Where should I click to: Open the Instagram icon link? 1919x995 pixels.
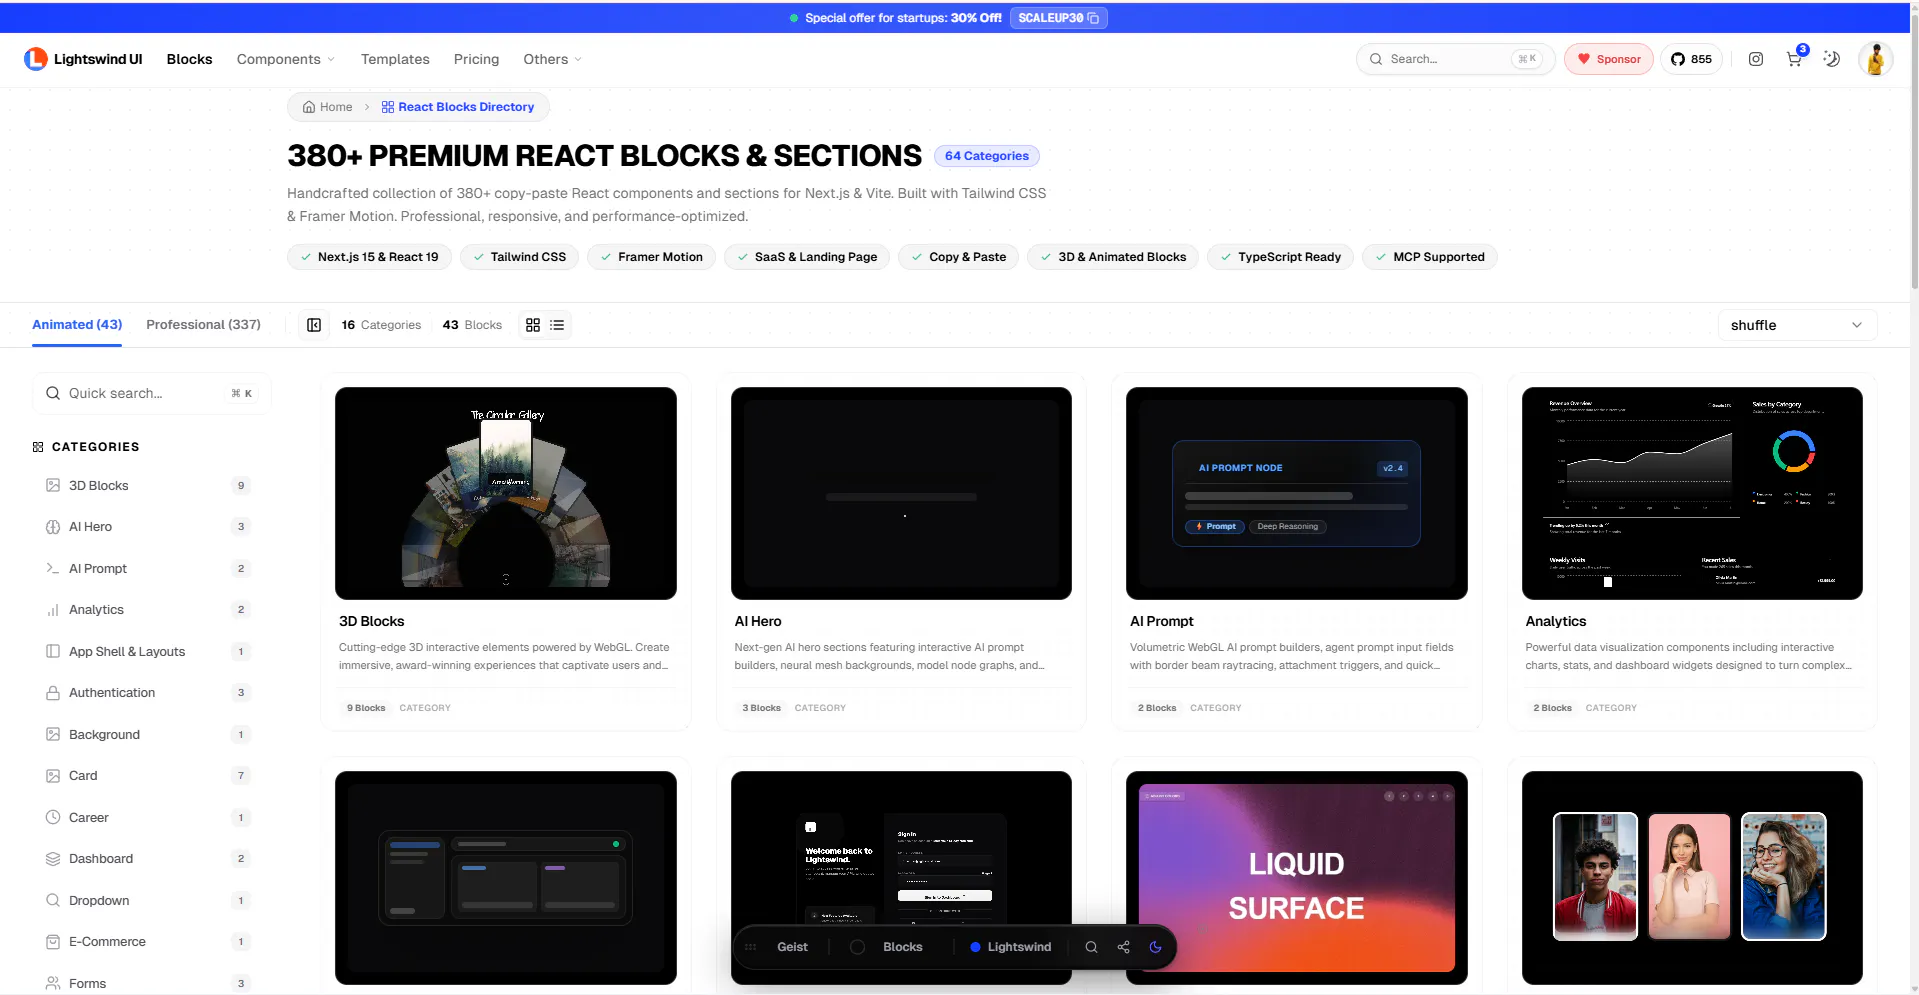tap(1756, 59)
